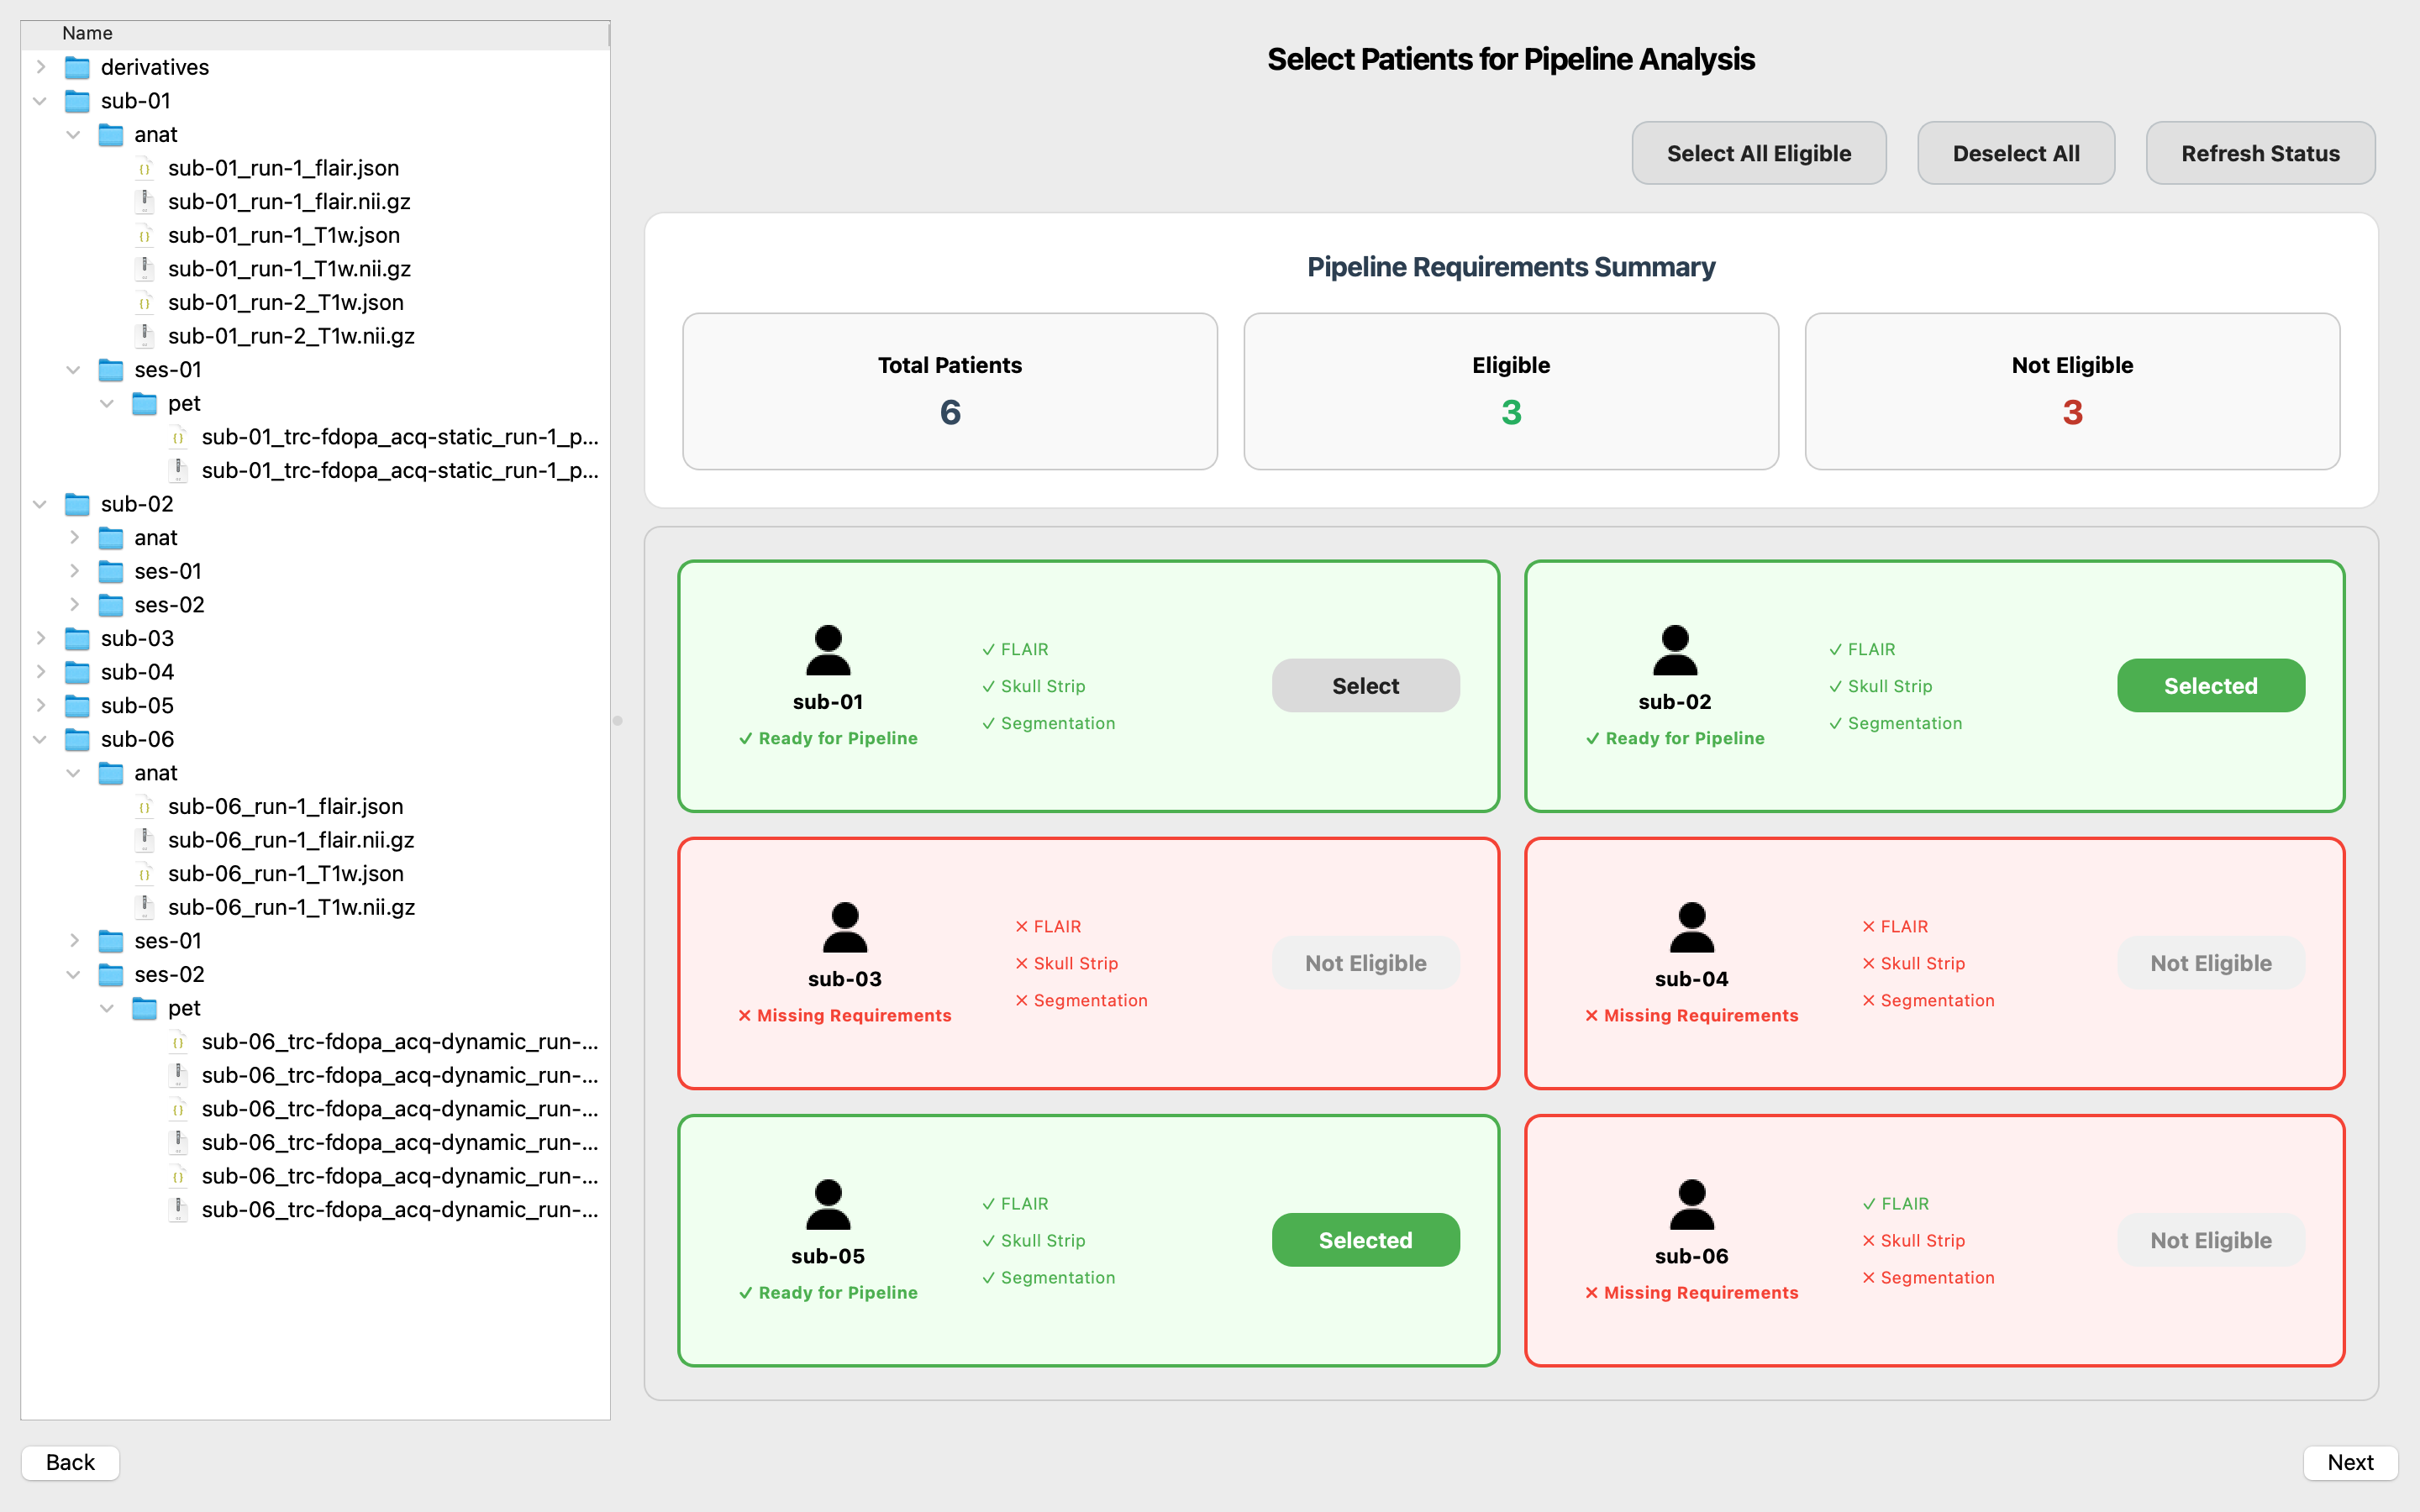Select sub-06_run-1_flair.nii.gz in file tree
Viewport: 2420px width, 1512px height.
pyautogui.click(x=291, y=840)
